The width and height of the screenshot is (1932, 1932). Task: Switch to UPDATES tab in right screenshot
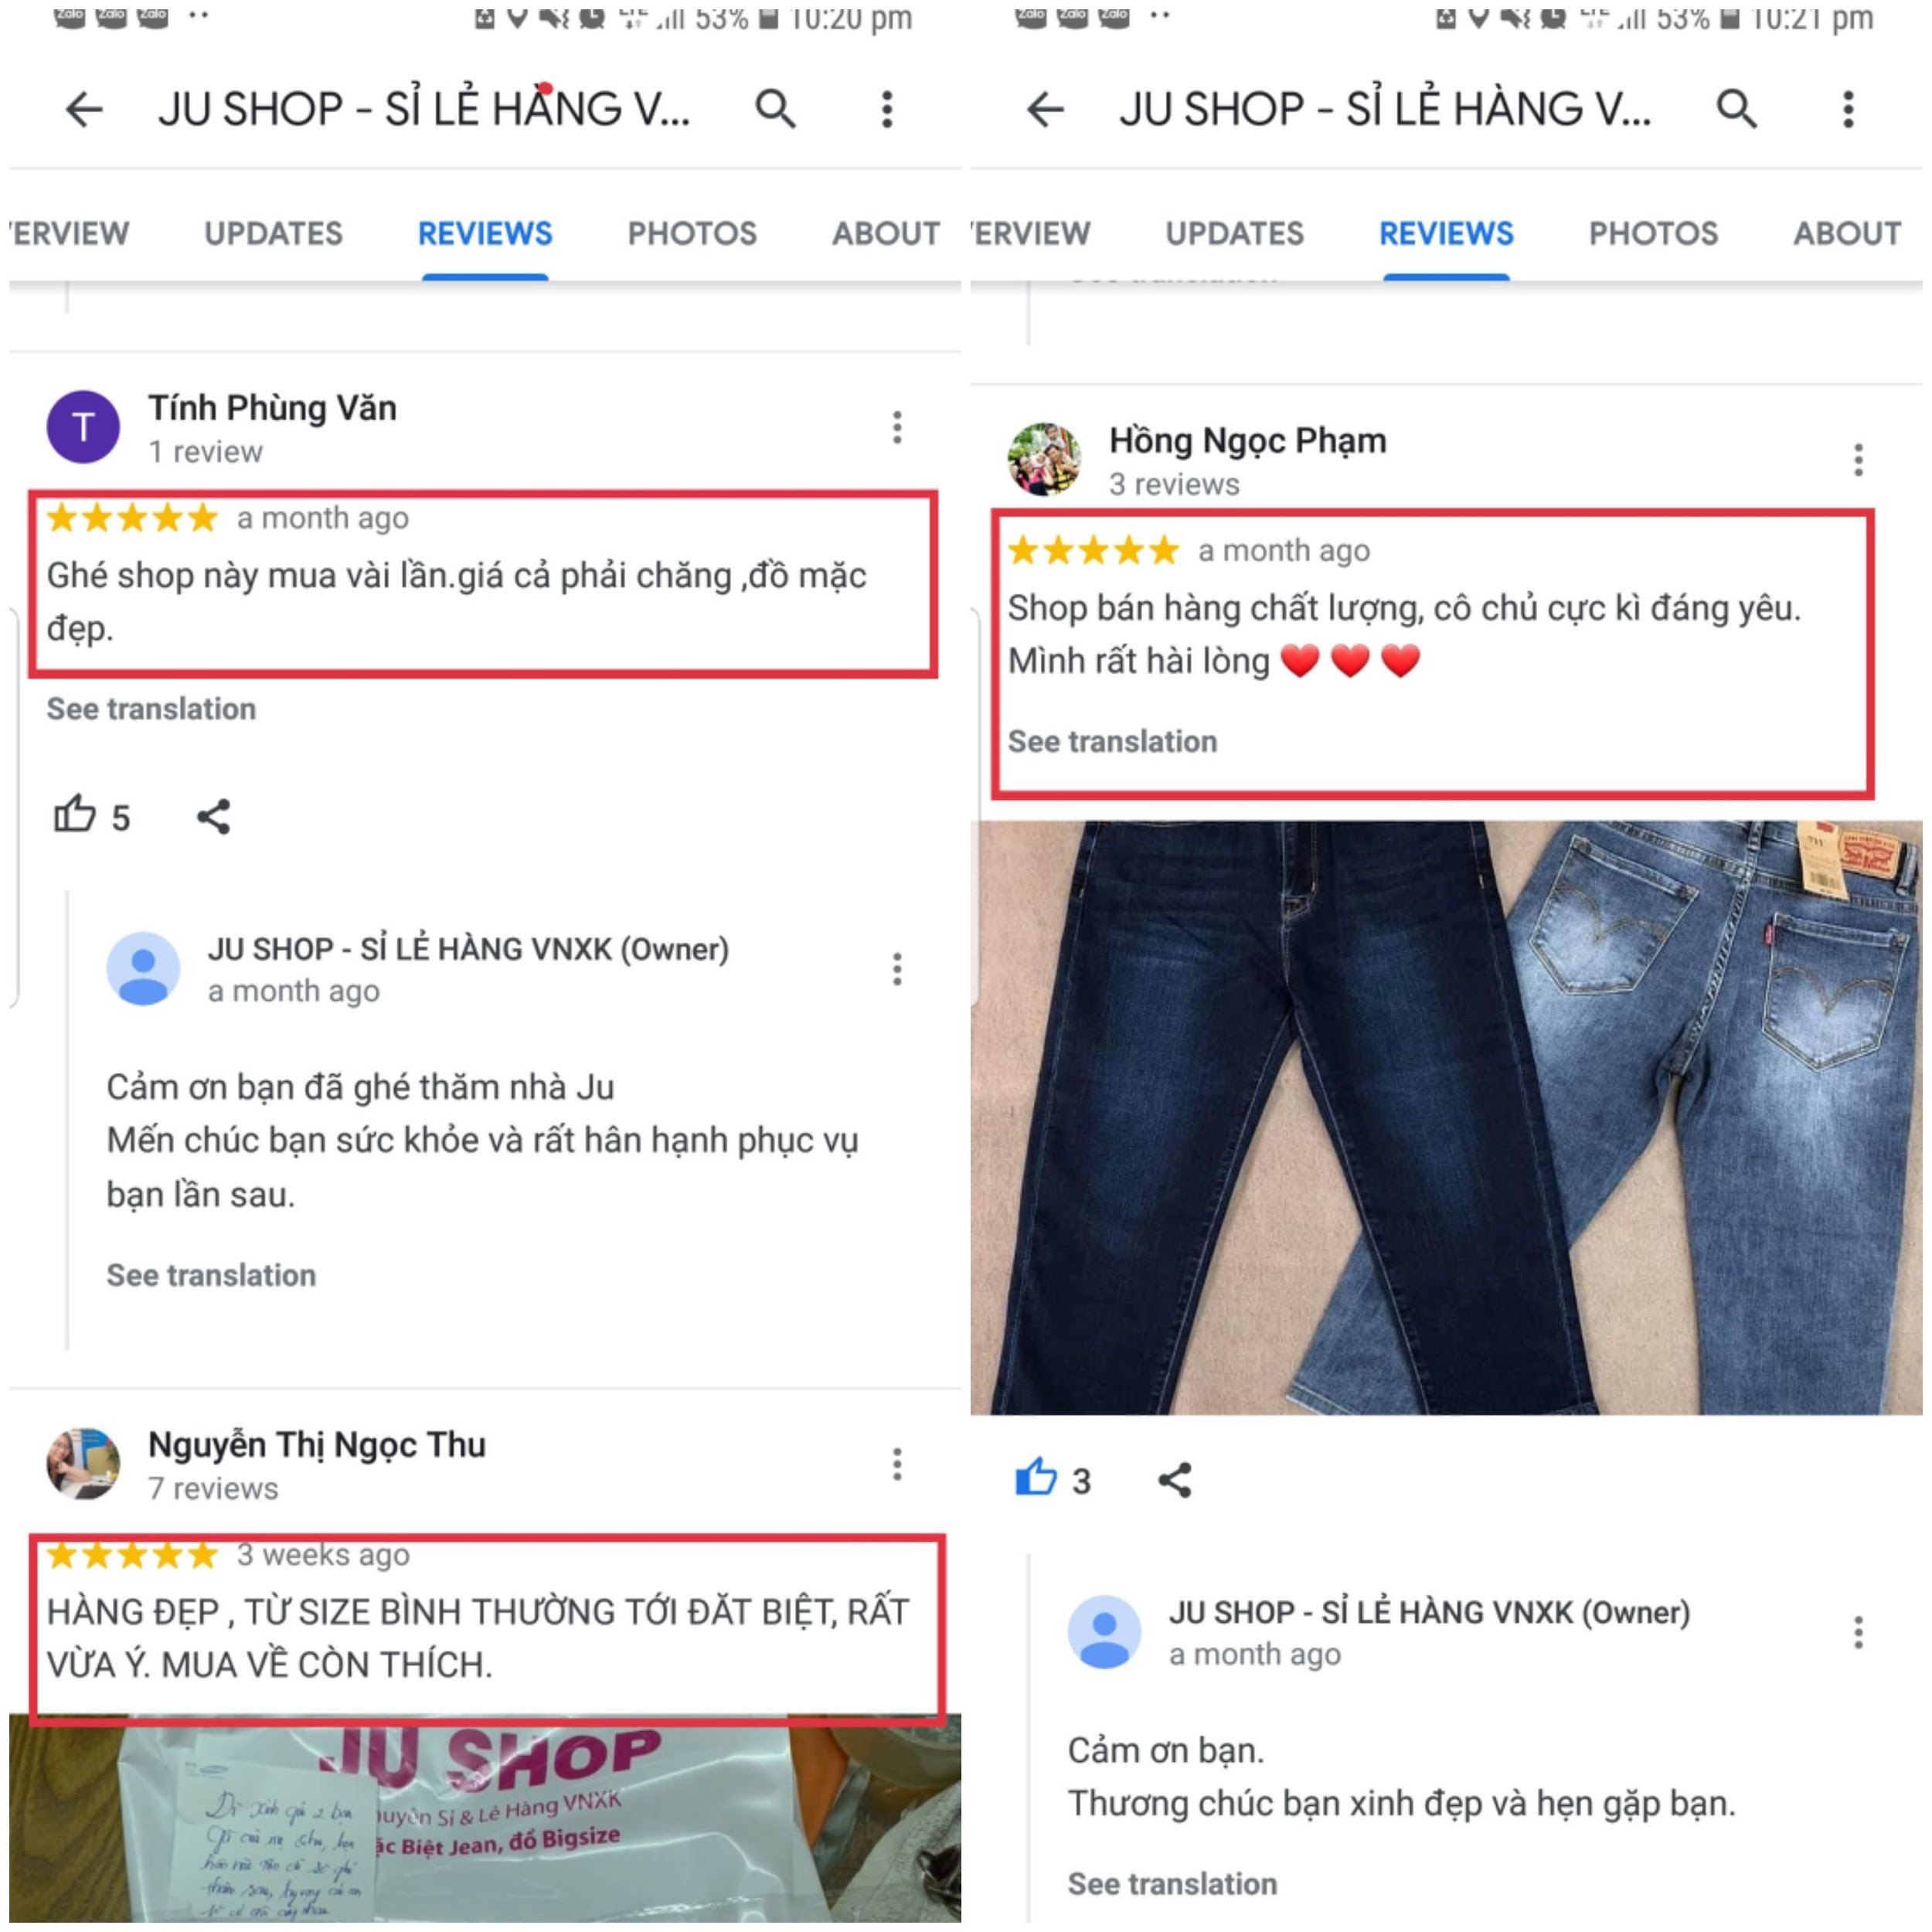point(1234,233)
